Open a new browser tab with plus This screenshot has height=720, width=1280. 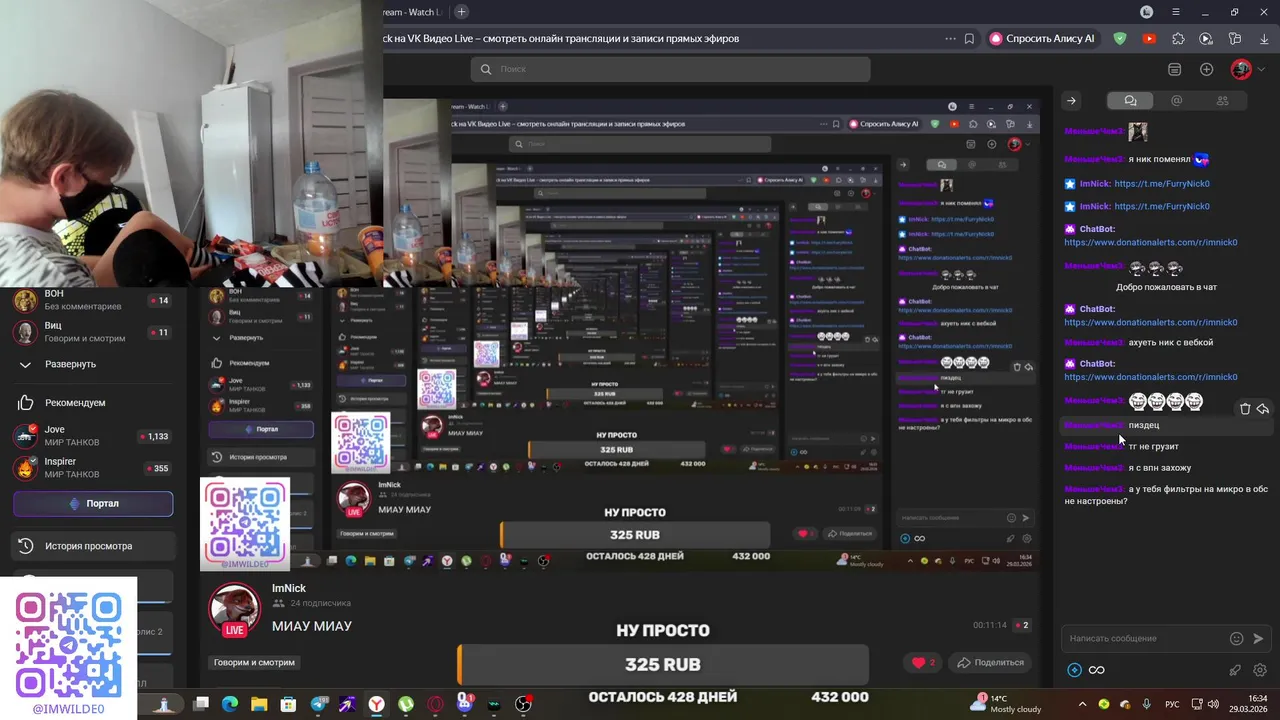tap(461, 12)
